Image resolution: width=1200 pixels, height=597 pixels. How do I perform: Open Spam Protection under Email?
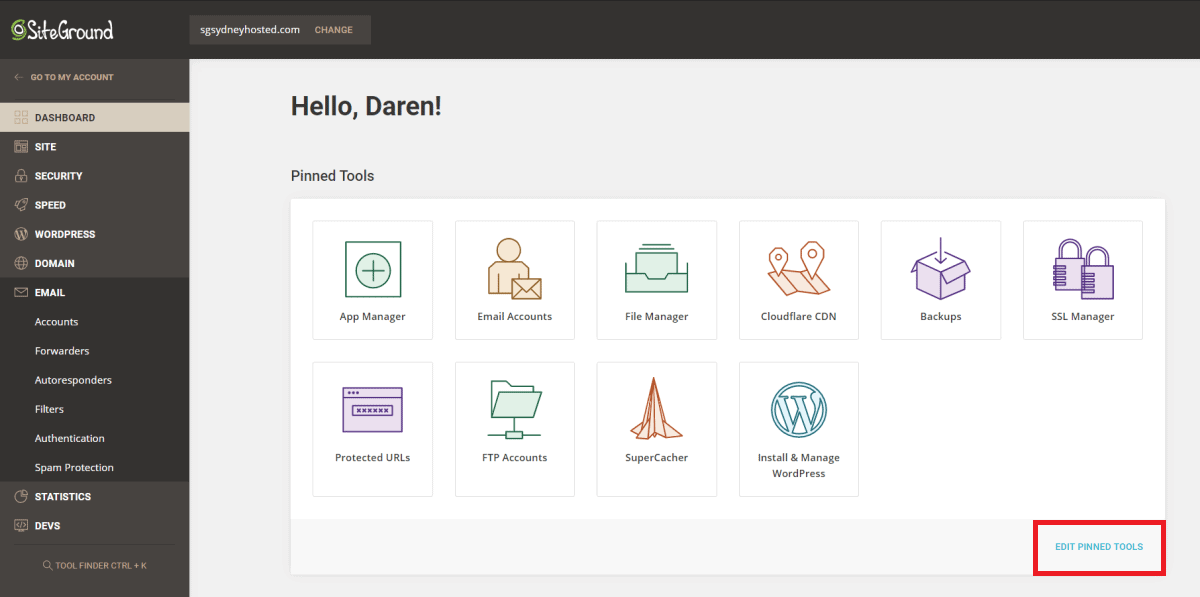(74, 467)
